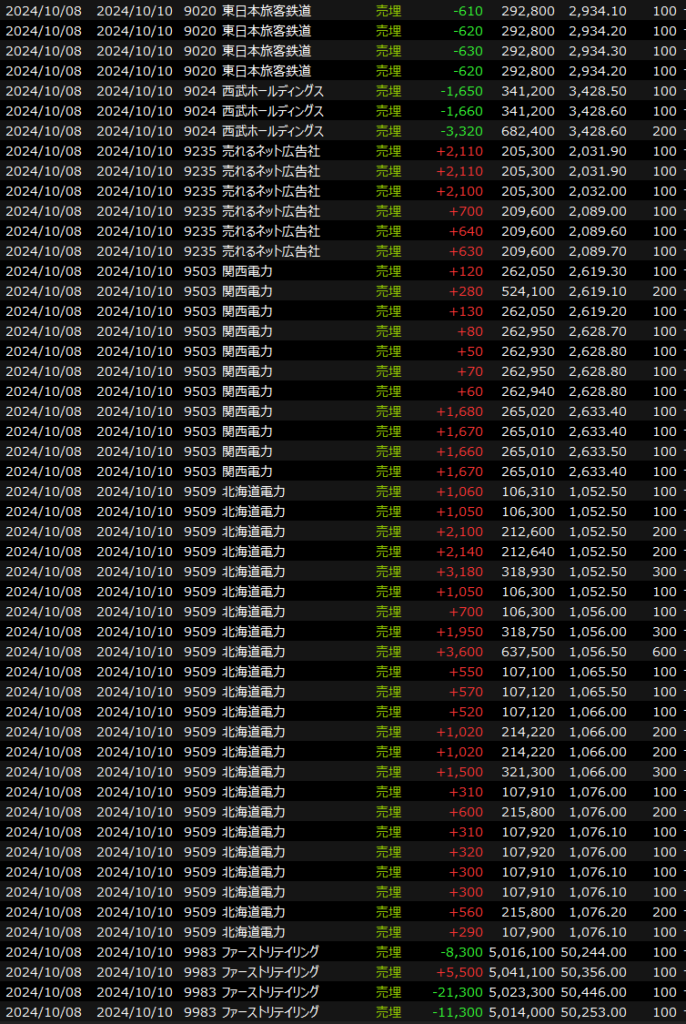Select the +5,500 profit for ファーストリテイリング
The width and height of the screenshot is (686, 1024).
[461, 971]
